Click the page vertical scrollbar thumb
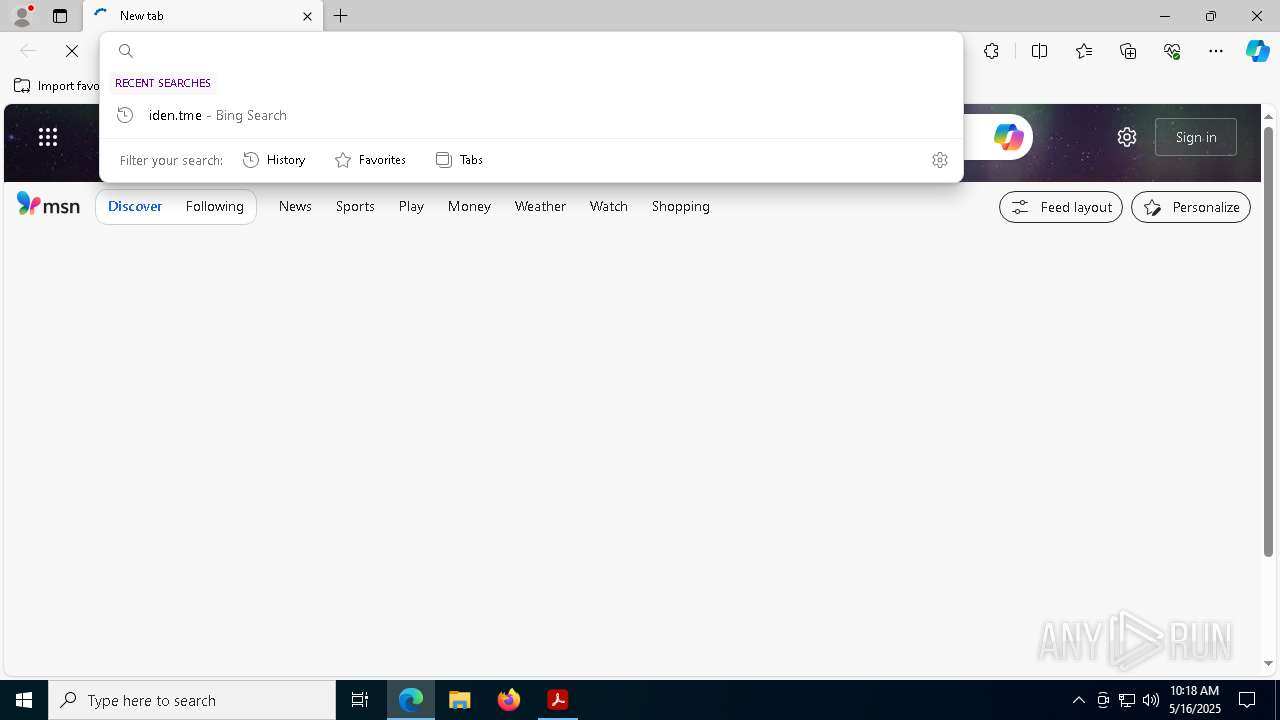The width and height of the screenshot is (1280, 720). pyautogui.click(x=1268, y=340)
